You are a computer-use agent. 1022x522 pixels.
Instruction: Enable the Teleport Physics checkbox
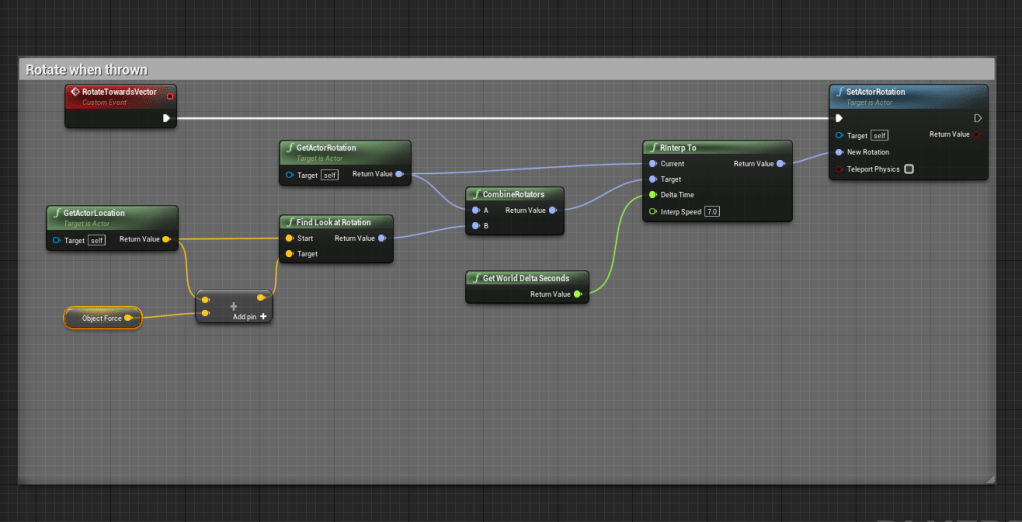point(908,169)
